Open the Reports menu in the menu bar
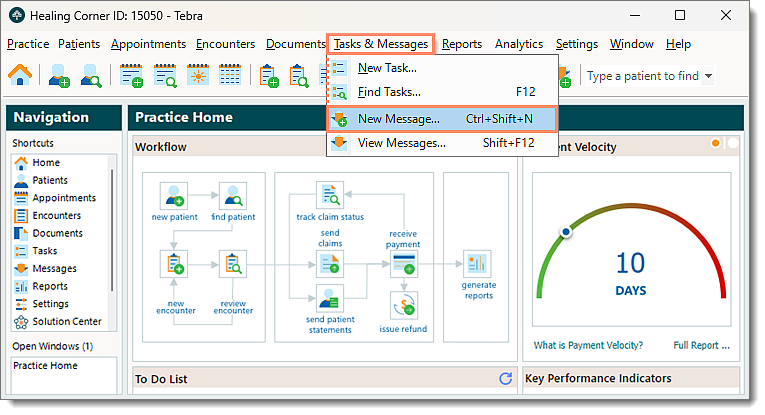This screenshot has height=415, width=765. point(462,44)
